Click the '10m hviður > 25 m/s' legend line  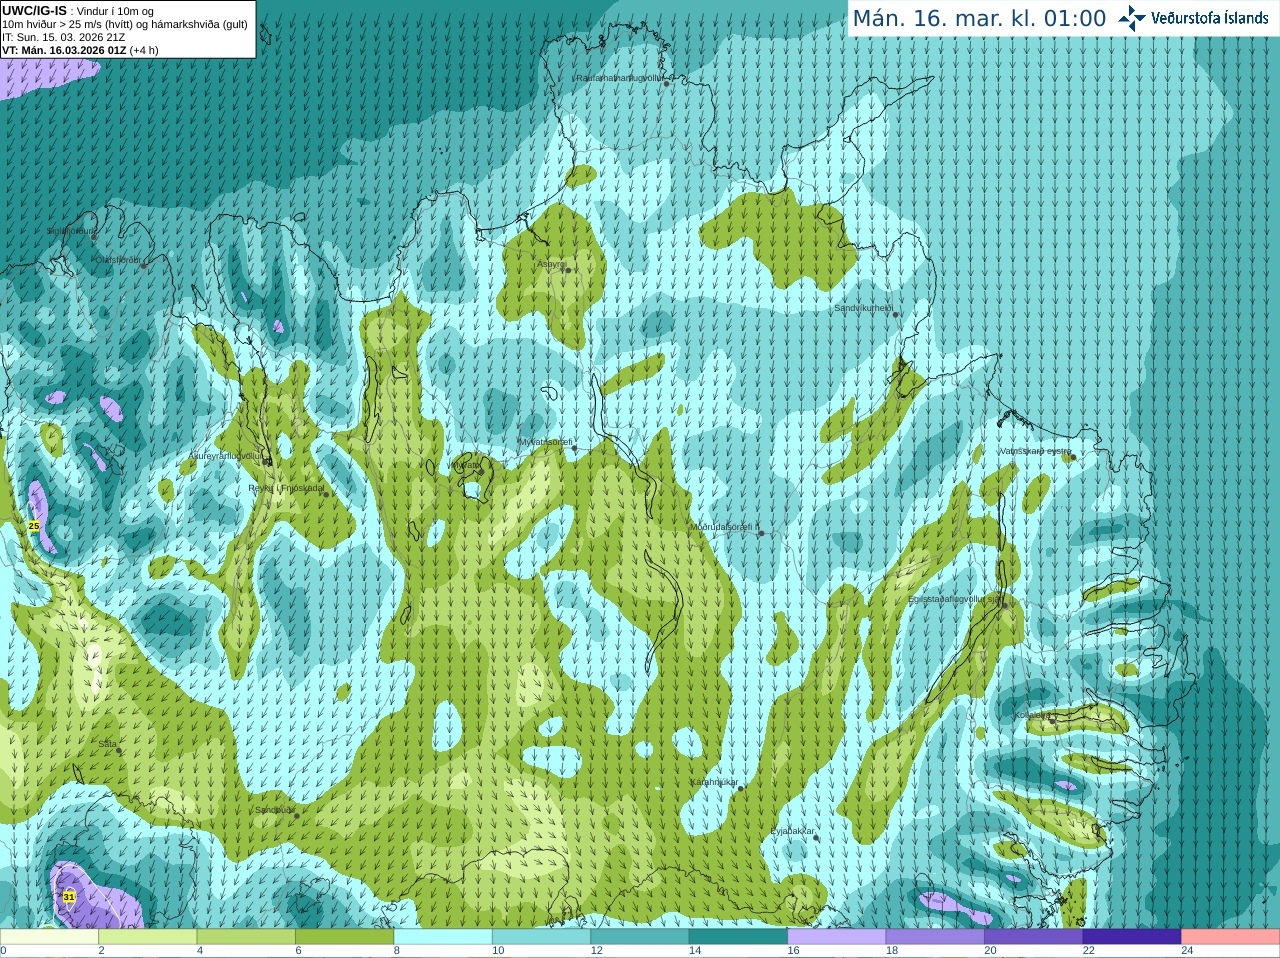coord(124,24)
